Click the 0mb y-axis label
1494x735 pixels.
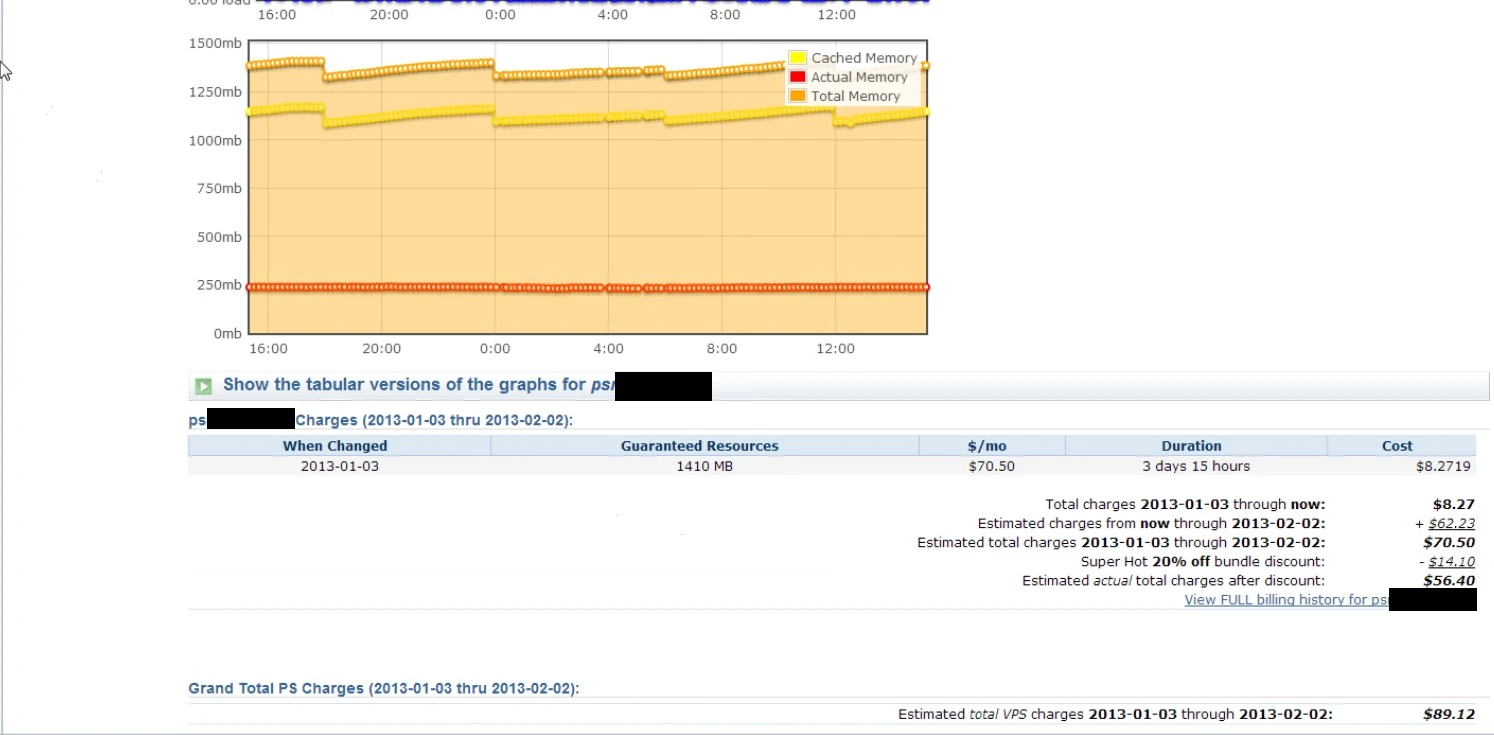227,334
